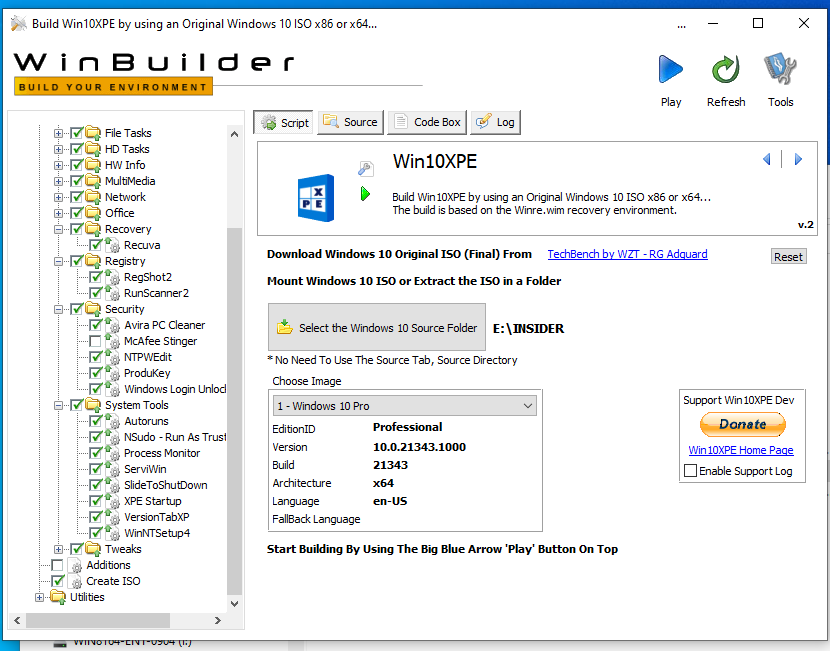Click the Avira PC Cleaner script icon
The width and height of the screenshot is (830, 651).
pyautogui.click(x=112, y=325)
